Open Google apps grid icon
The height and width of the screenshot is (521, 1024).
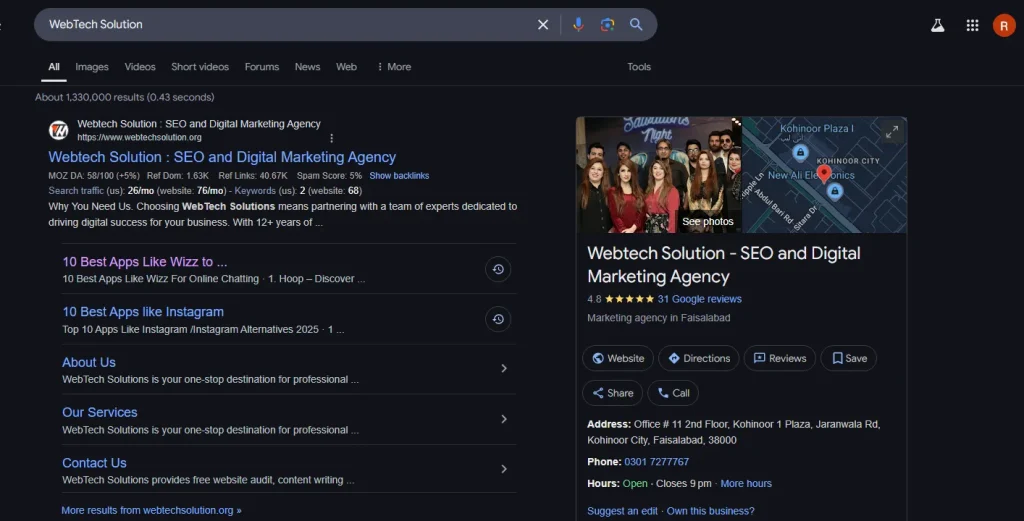pyautogui.click(x=972, y=25)
